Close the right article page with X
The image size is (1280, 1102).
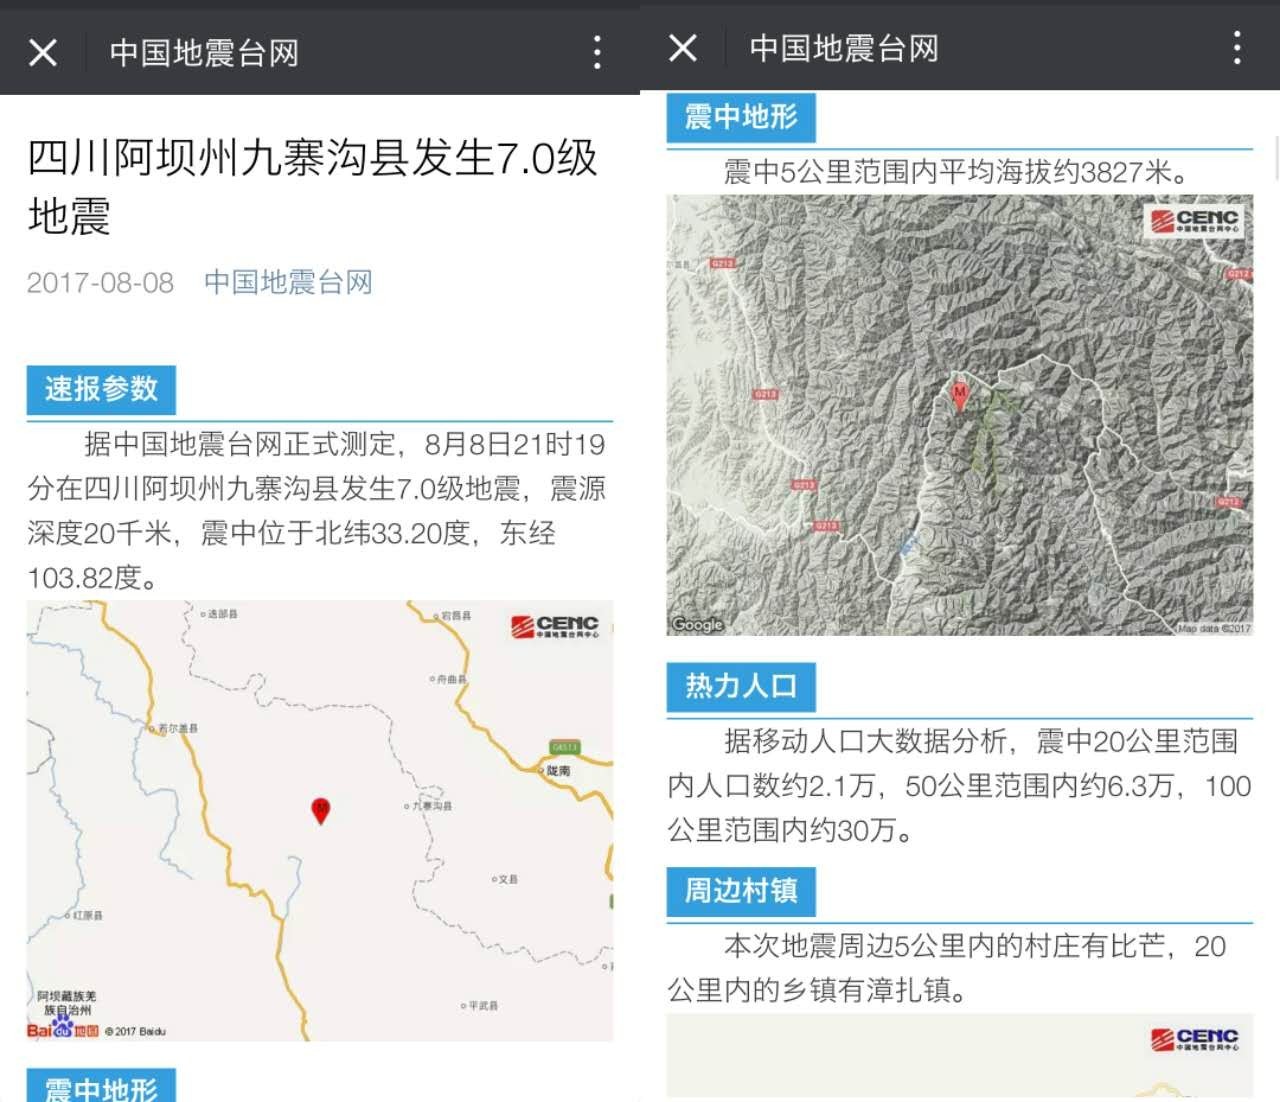tap(683, 47)
